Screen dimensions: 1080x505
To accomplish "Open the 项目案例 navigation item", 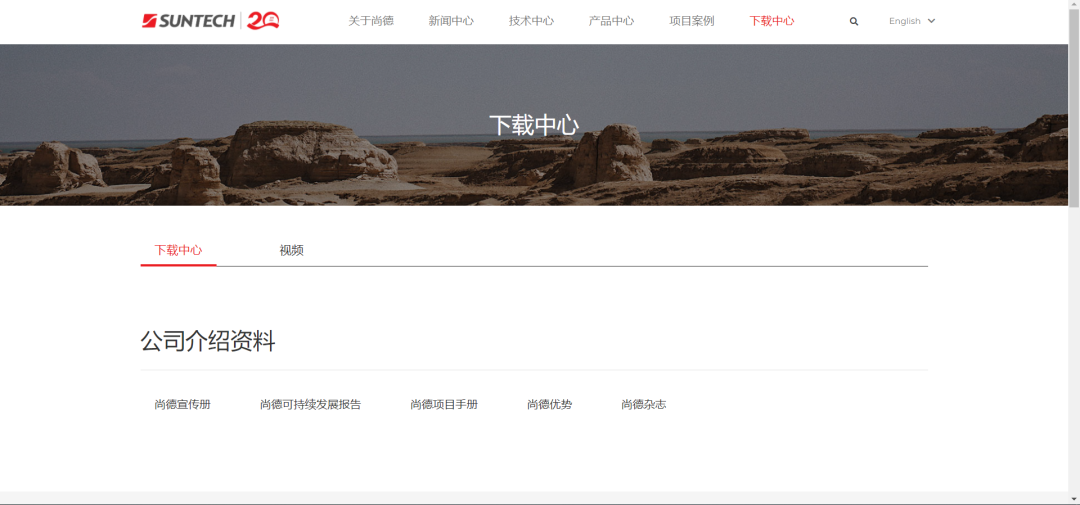I will (692, 21).
